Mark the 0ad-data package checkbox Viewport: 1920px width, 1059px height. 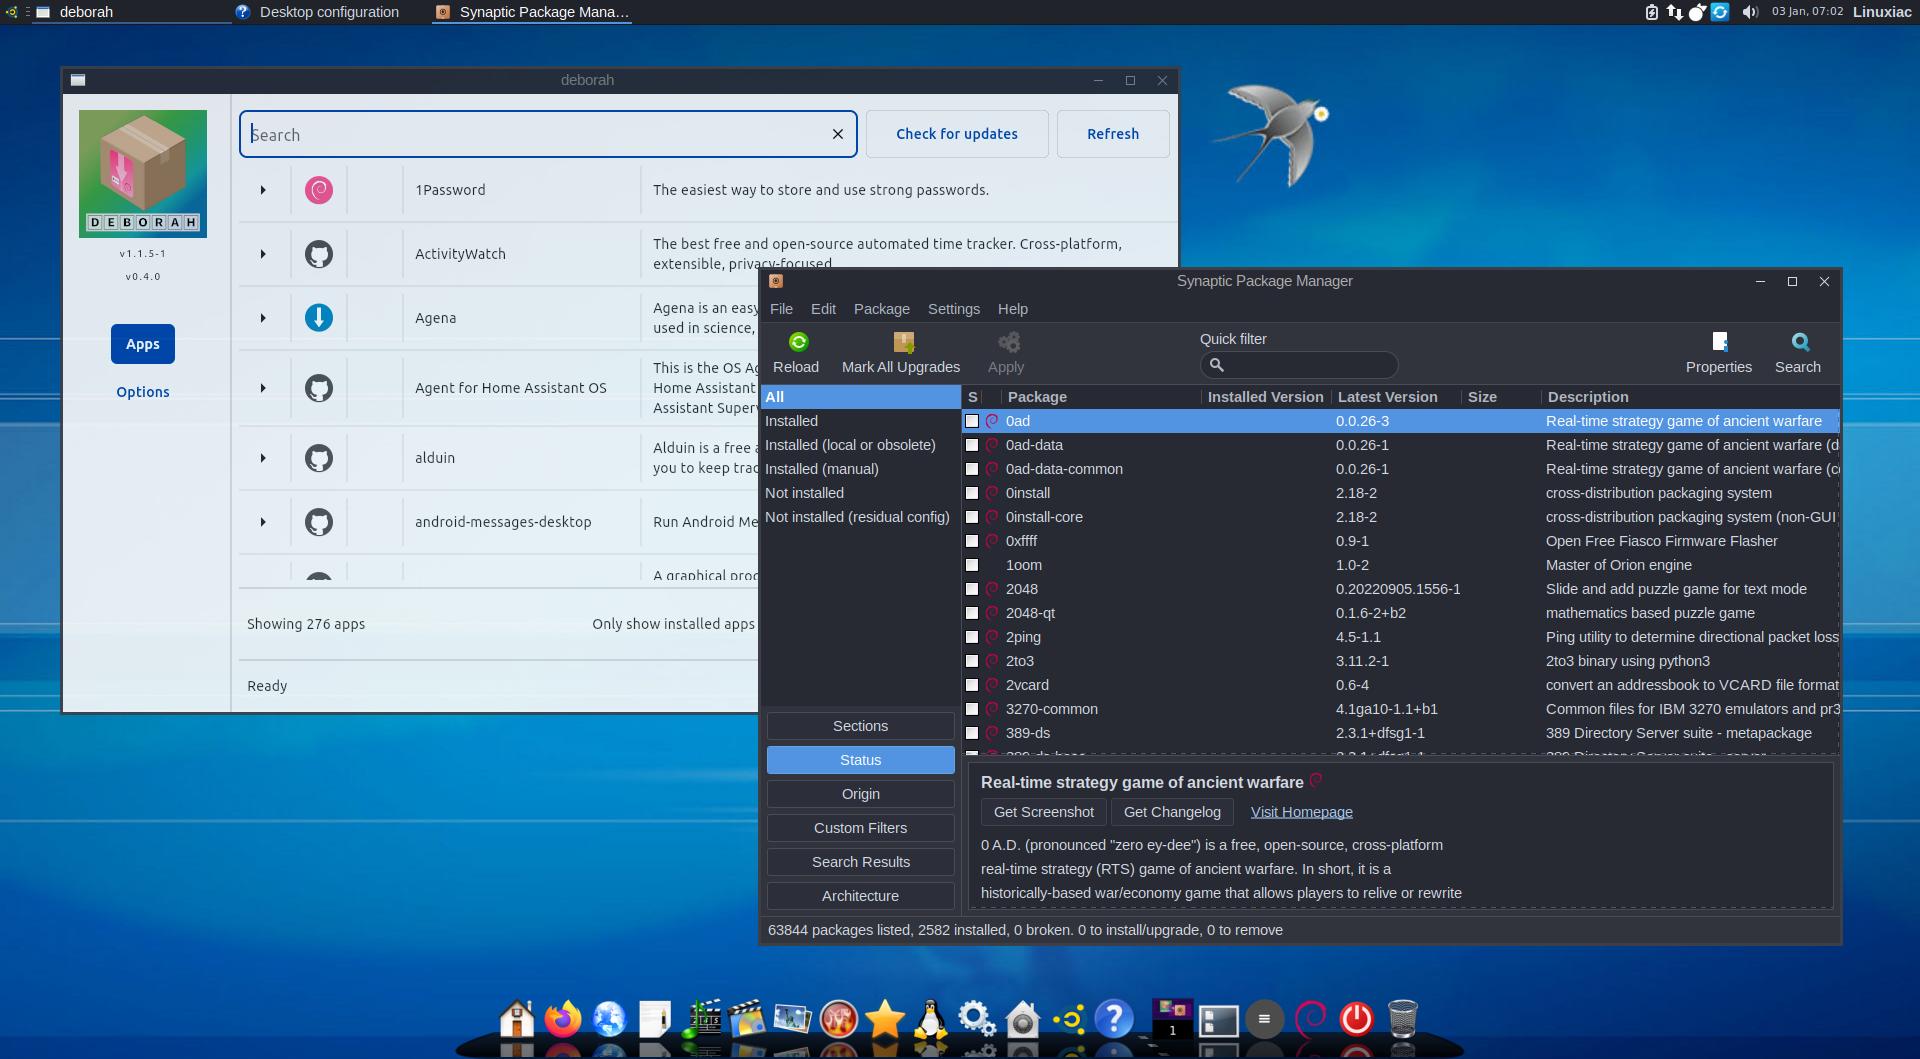tap(972, 445)
